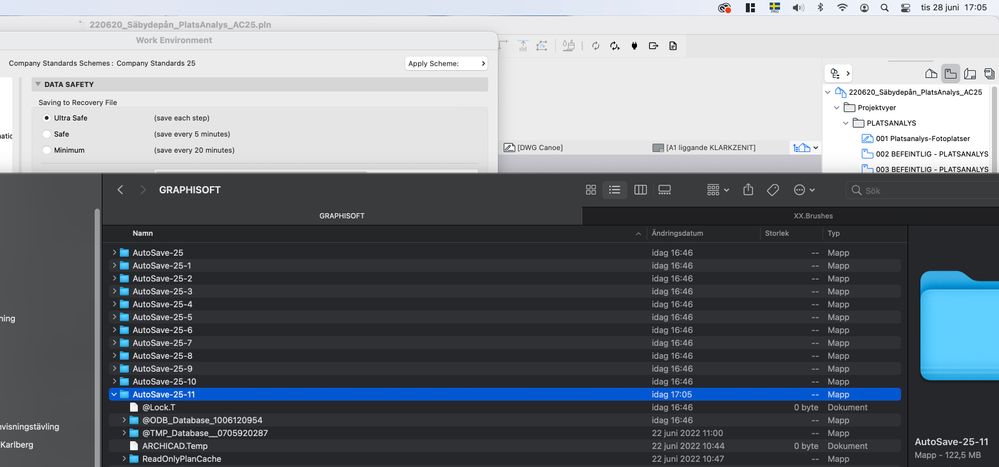Expand the ReadOnlyPlanCache folder

point(124,459)
